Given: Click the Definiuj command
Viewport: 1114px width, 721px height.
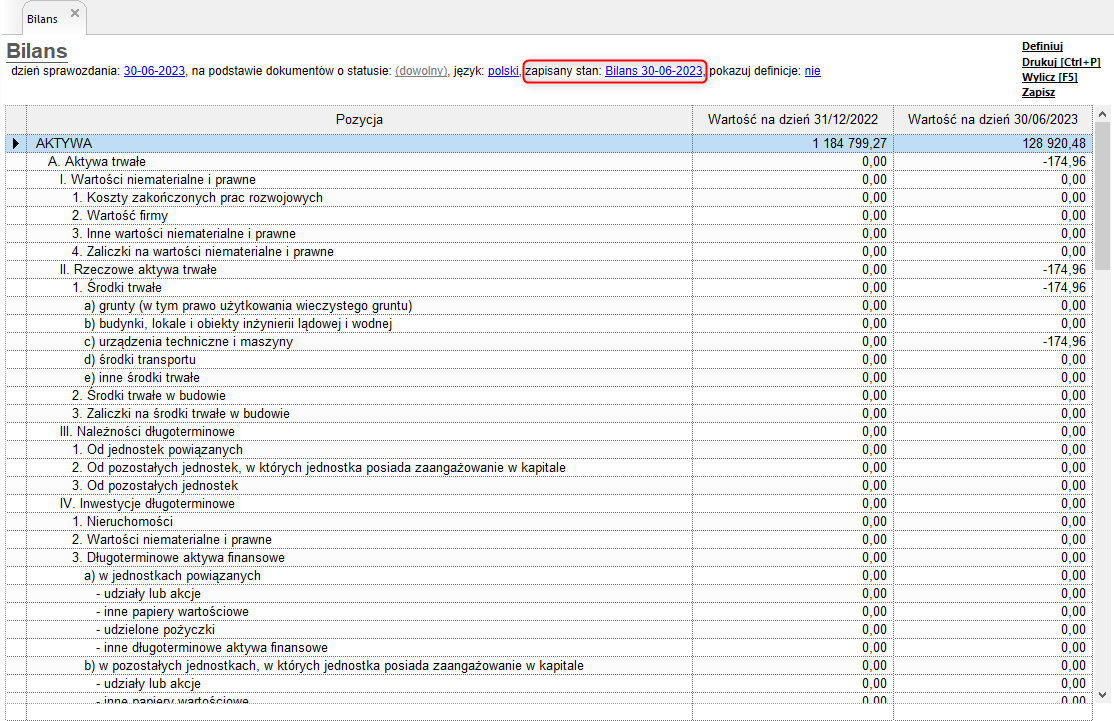Looking at the screenshot, I should coord(1041,46).
